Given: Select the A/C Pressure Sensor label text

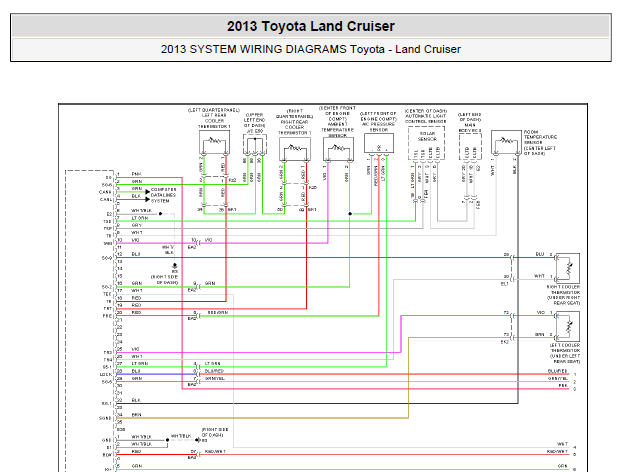Looking at the screenshot, I should (378, 122).
